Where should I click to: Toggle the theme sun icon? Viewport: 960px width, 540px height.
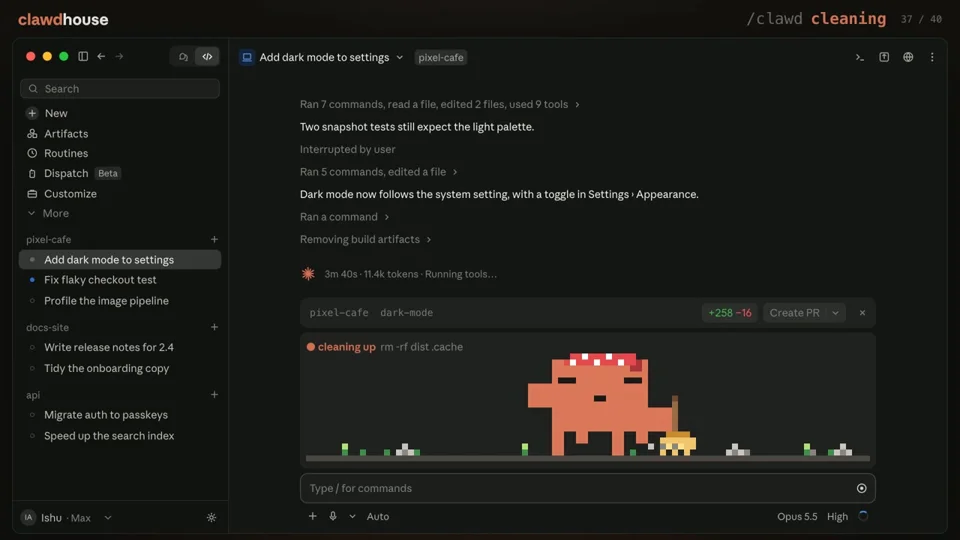[211, 518]
